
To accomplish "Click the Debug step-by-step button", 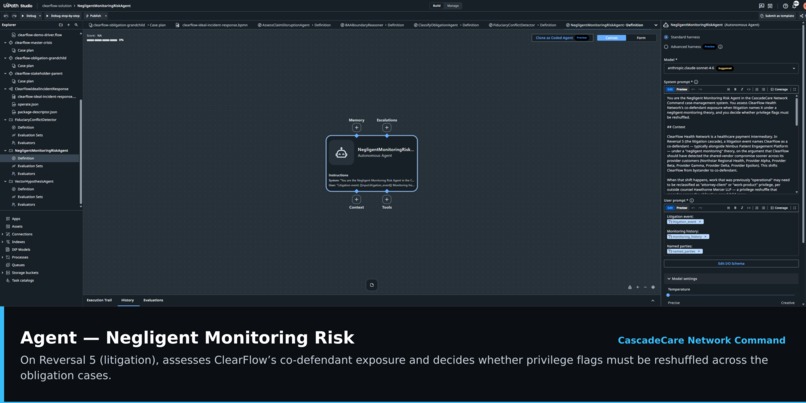I will coord(63,16).
